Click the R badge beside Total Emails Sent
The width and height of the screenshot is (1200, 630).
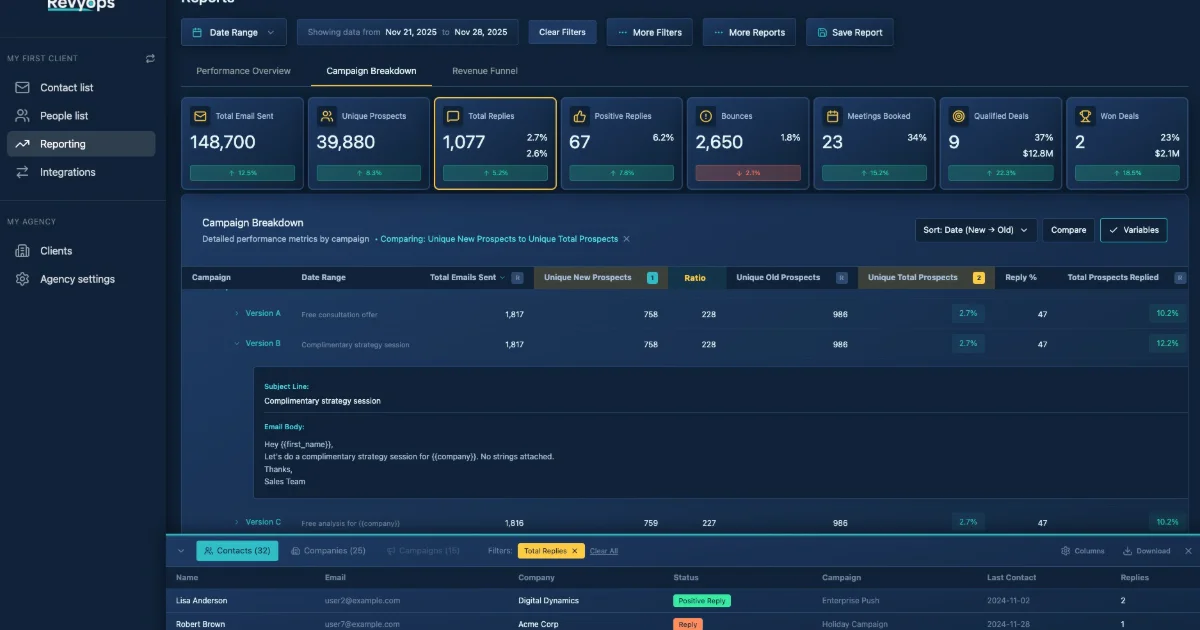517,278
